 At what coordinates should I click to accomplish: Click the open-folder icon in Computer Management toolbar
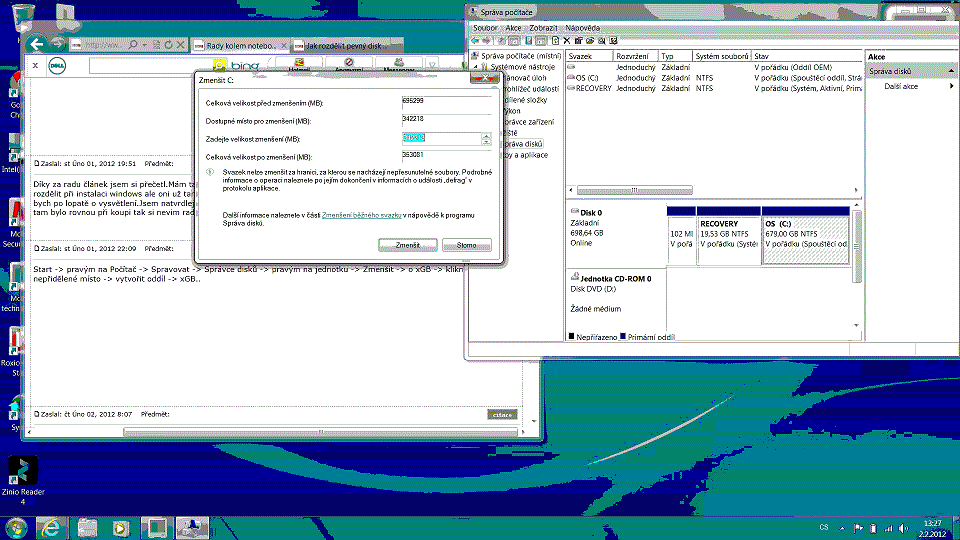[590, 41]
